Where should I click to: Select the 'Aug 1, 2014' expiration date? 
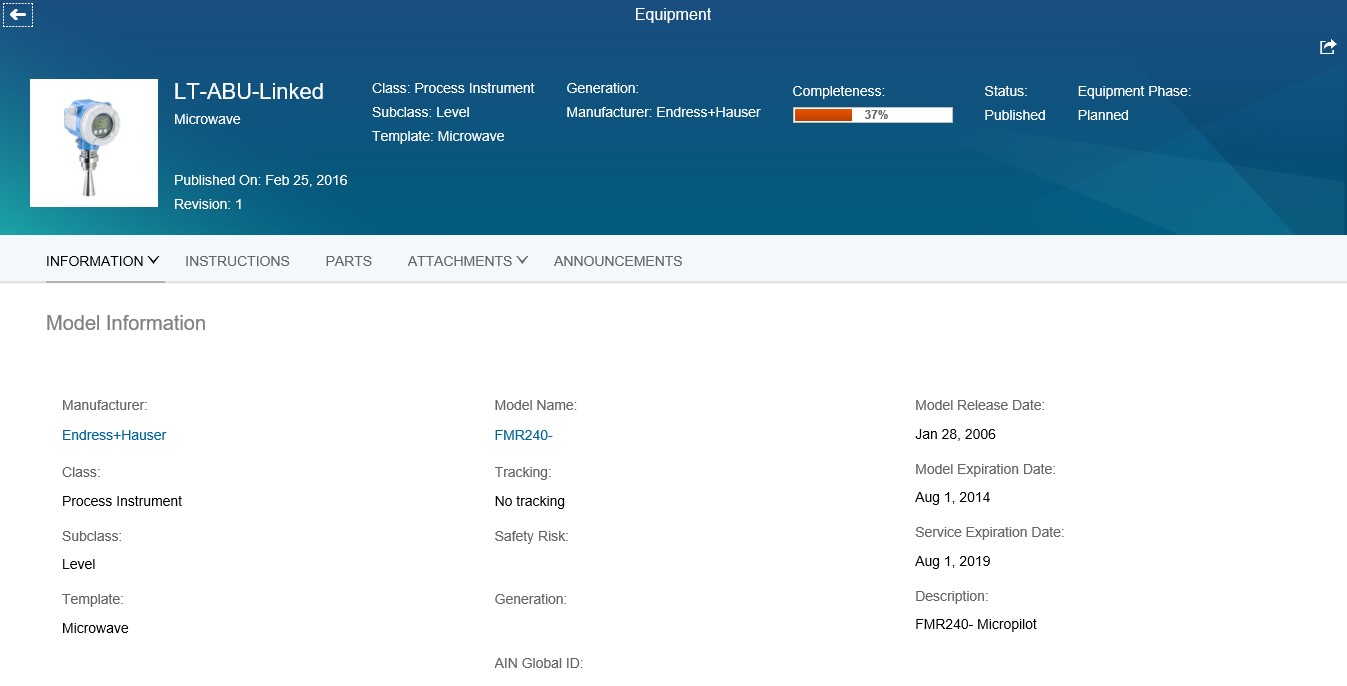coord(953,497)
